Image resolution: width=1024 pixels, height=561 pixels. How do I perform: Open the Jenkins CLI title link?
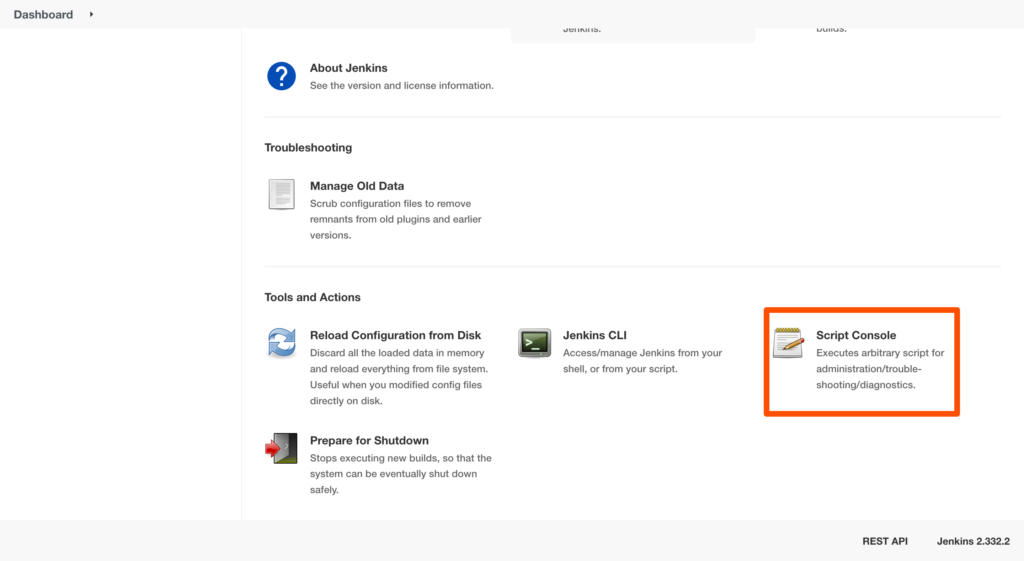pos(594,335)
